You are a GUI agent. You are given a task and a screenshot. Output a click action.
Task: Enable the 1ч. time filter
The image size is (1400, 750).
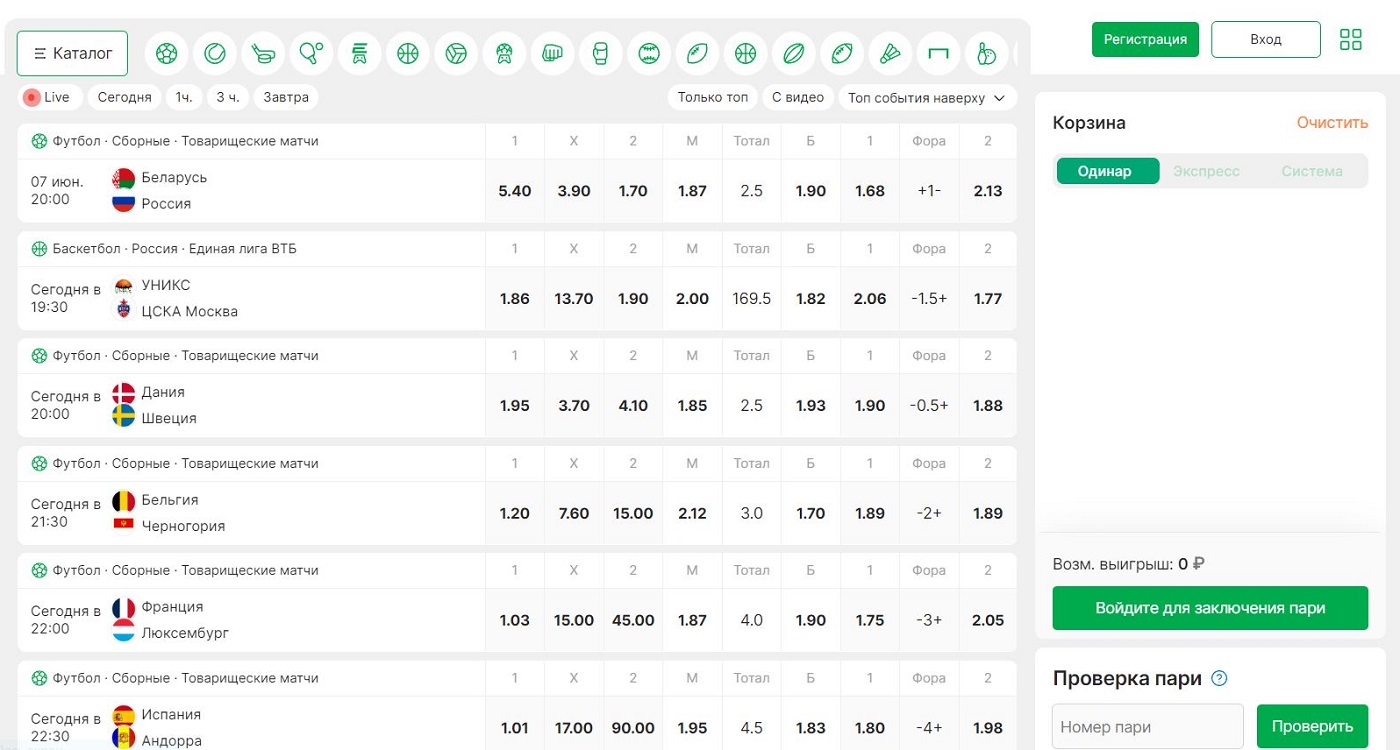(184, 97)
